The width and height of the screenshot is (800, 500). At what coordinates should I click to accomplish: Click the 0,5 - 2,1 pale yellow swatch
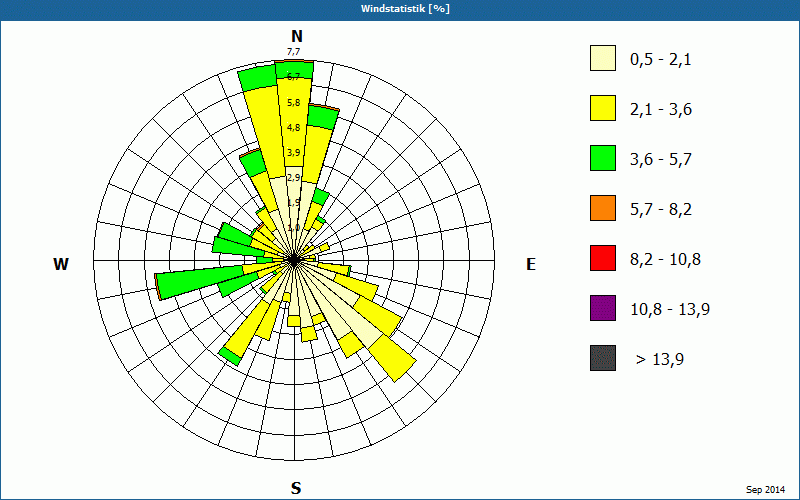pos(603,58)
